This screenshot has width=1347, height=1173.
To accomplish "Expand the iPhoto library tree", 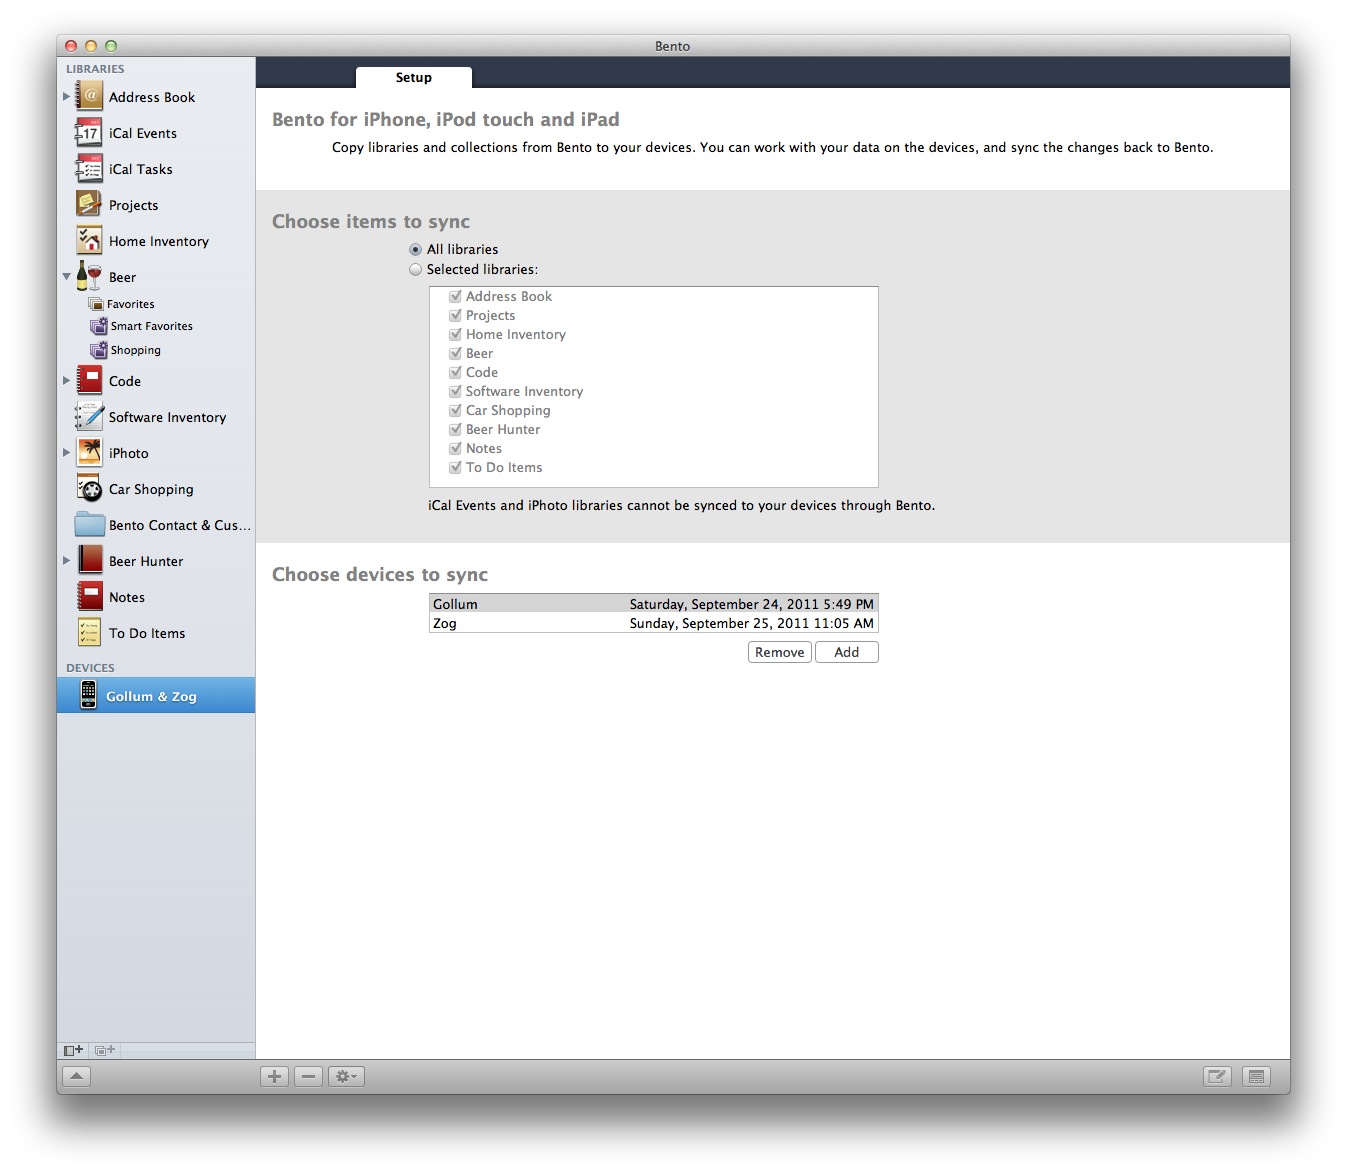I will coord(67,453).
